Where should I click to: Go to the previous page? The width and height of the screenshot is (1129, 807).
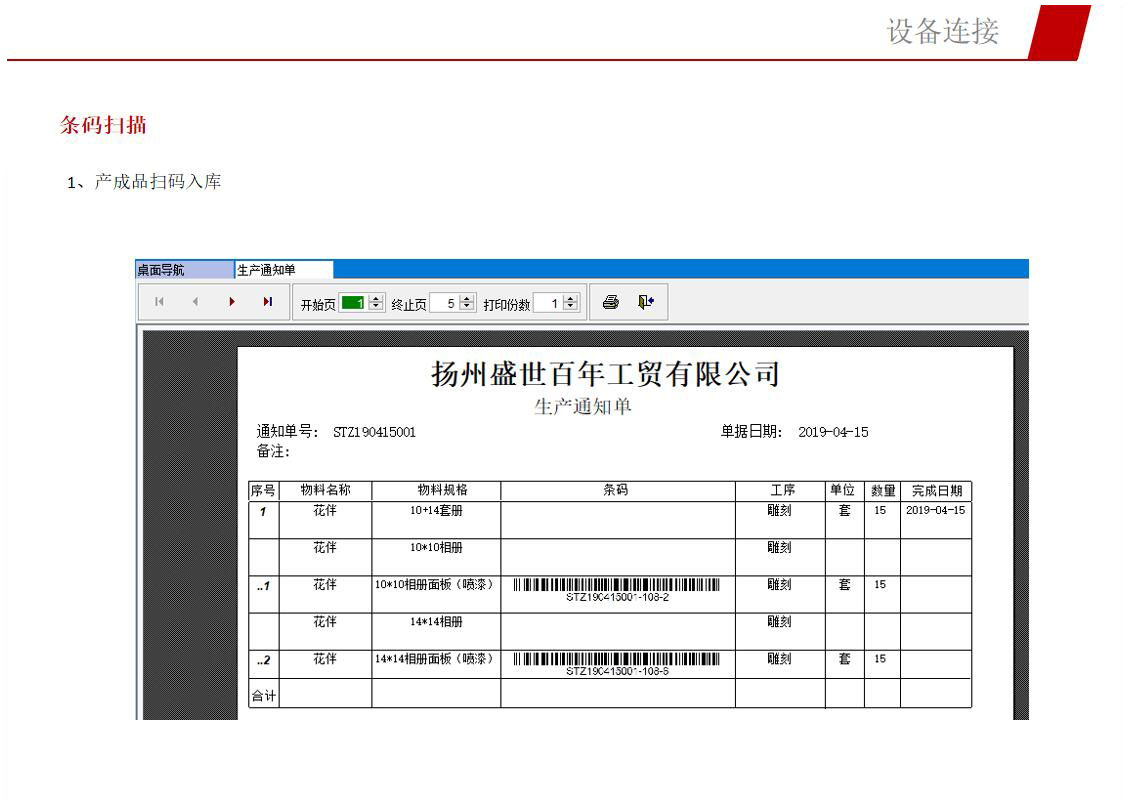(195, 302)
